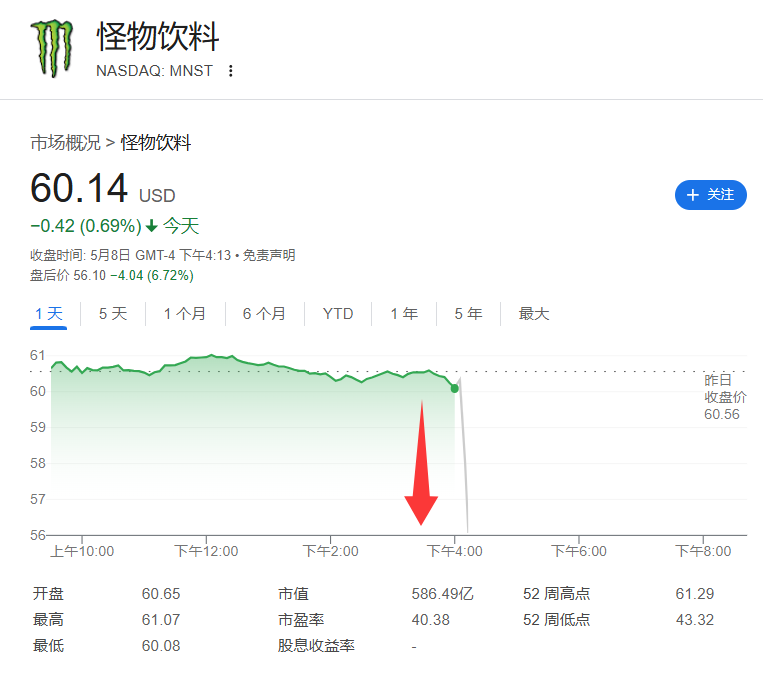The width and height of the screenshot is (763, 677).
Task: Click the 关注 follow button
Action: pyautogui.click(x=710, y=195)
